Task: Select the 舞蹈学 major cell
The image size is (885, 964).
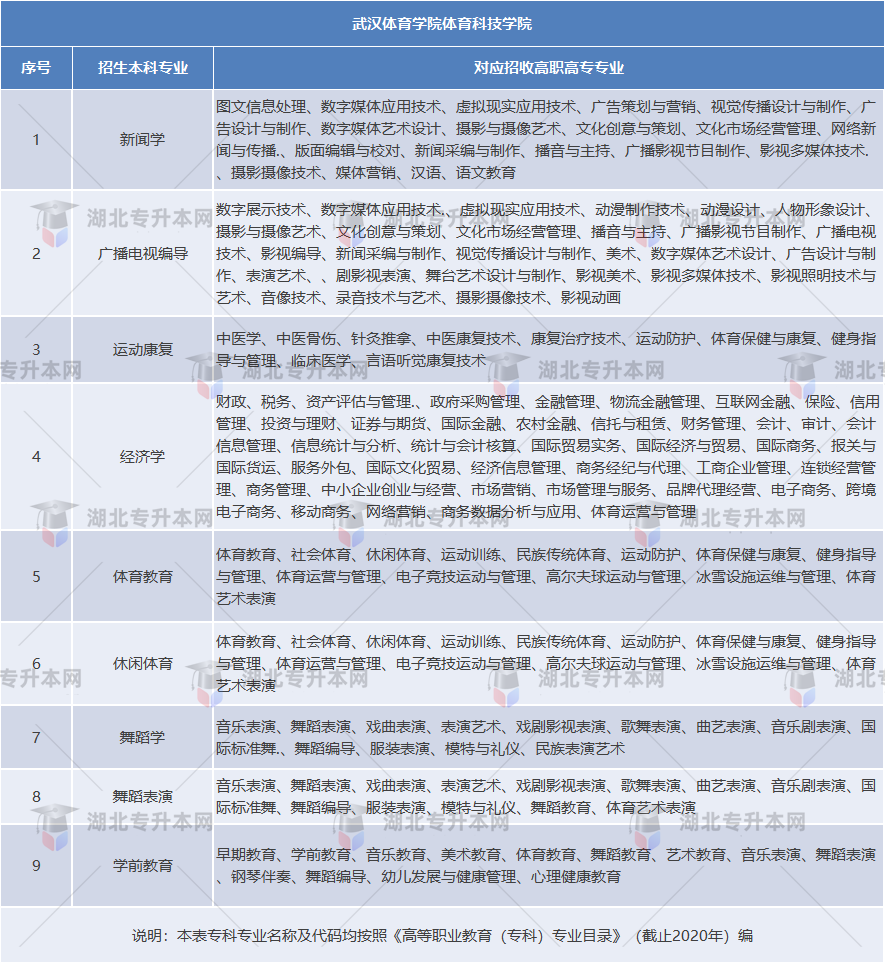Action: 143,737
